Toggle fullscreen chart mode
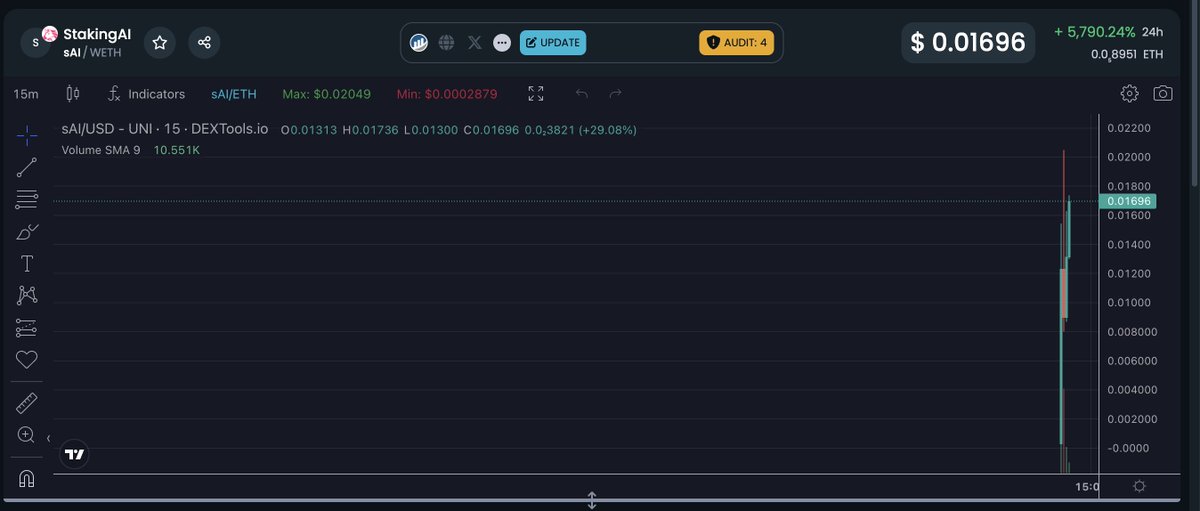The width and height of the screenshot is (1200, 511). click(x=536, y=94)
